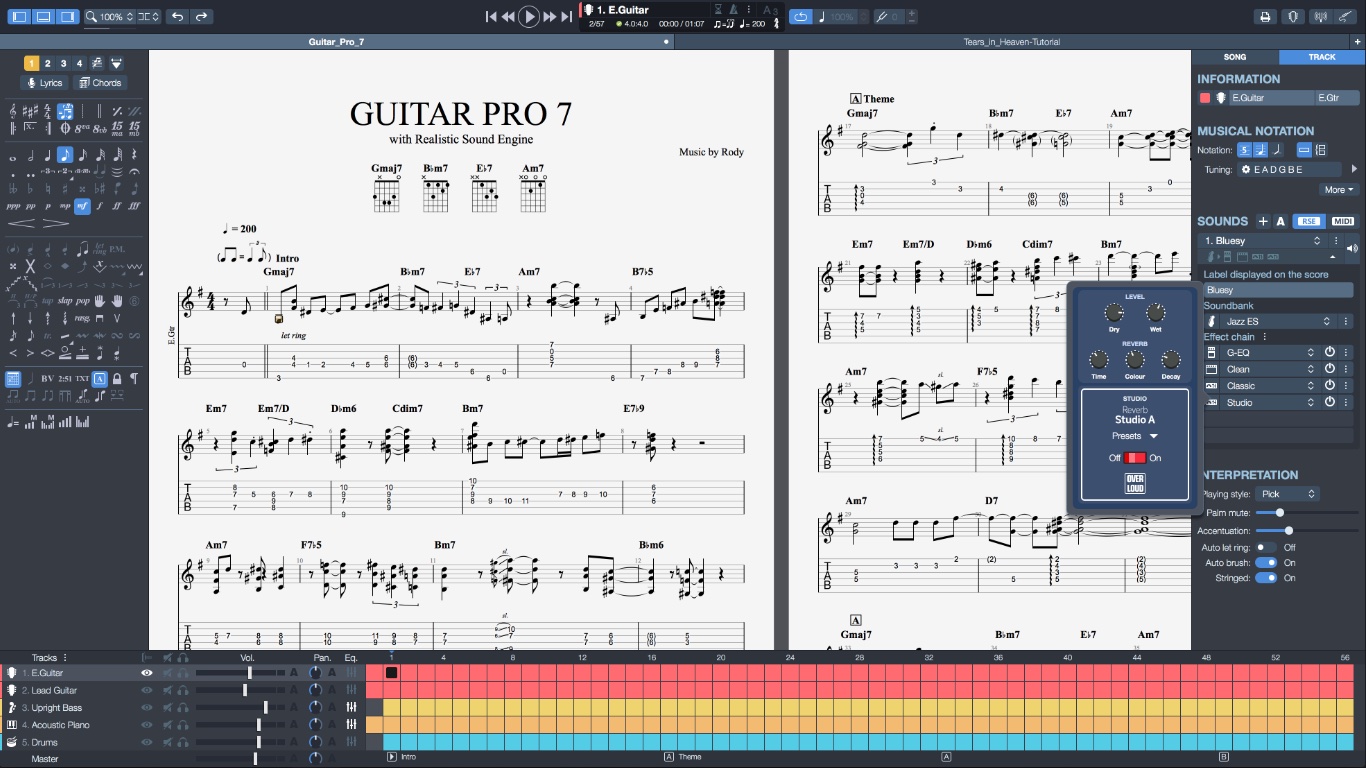Click the Print icon
1366x768 pixels.
pos(1265,17)
